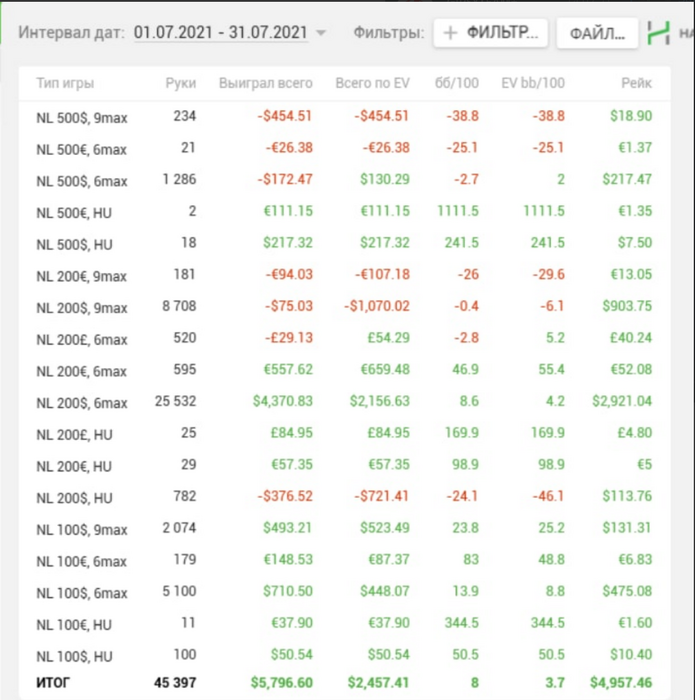
Task: Click the ФАЙЛ button
Action: 597,33
